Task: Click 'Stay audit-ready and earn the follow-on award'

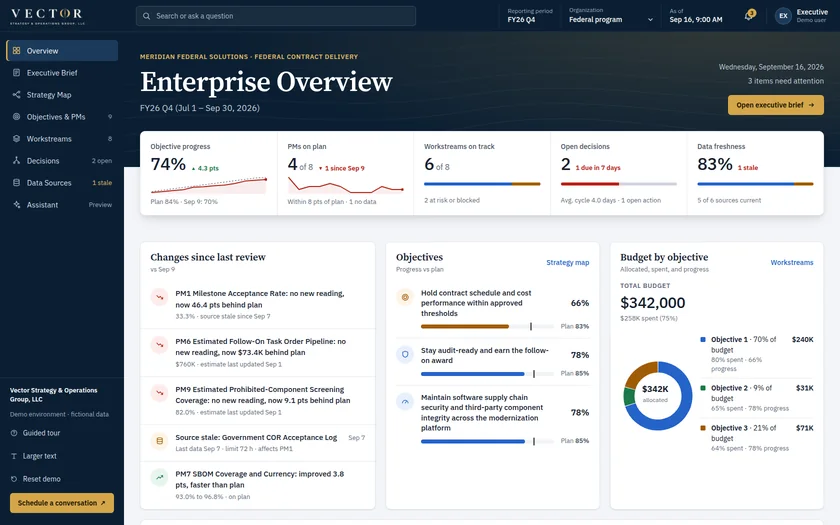Action: (484, 355)
